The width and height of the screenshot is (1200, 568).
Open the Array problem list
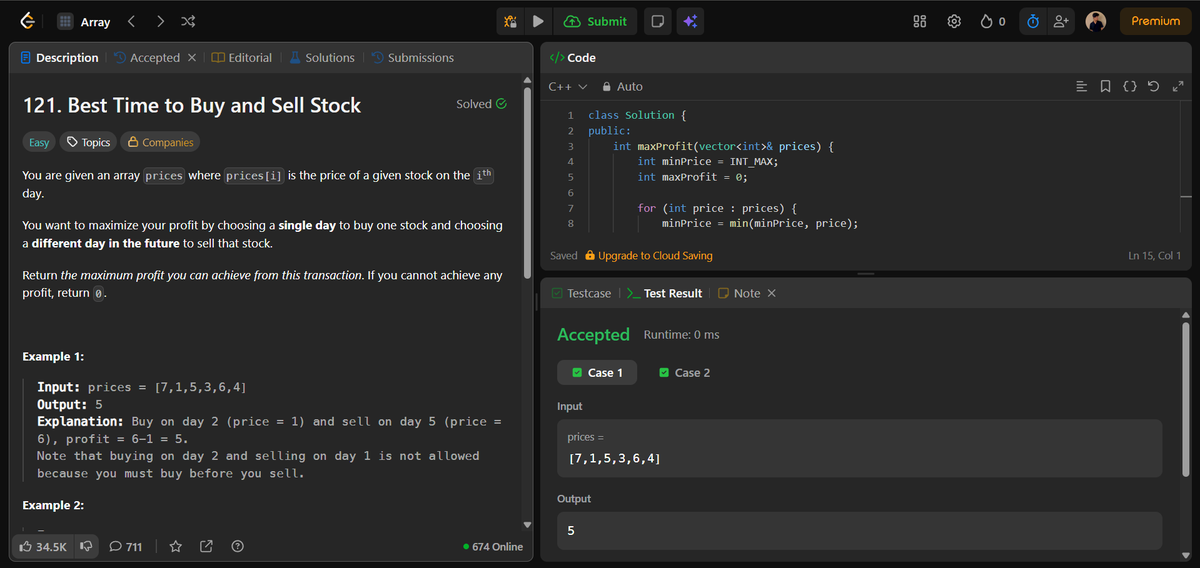click(x=83, y=21)
